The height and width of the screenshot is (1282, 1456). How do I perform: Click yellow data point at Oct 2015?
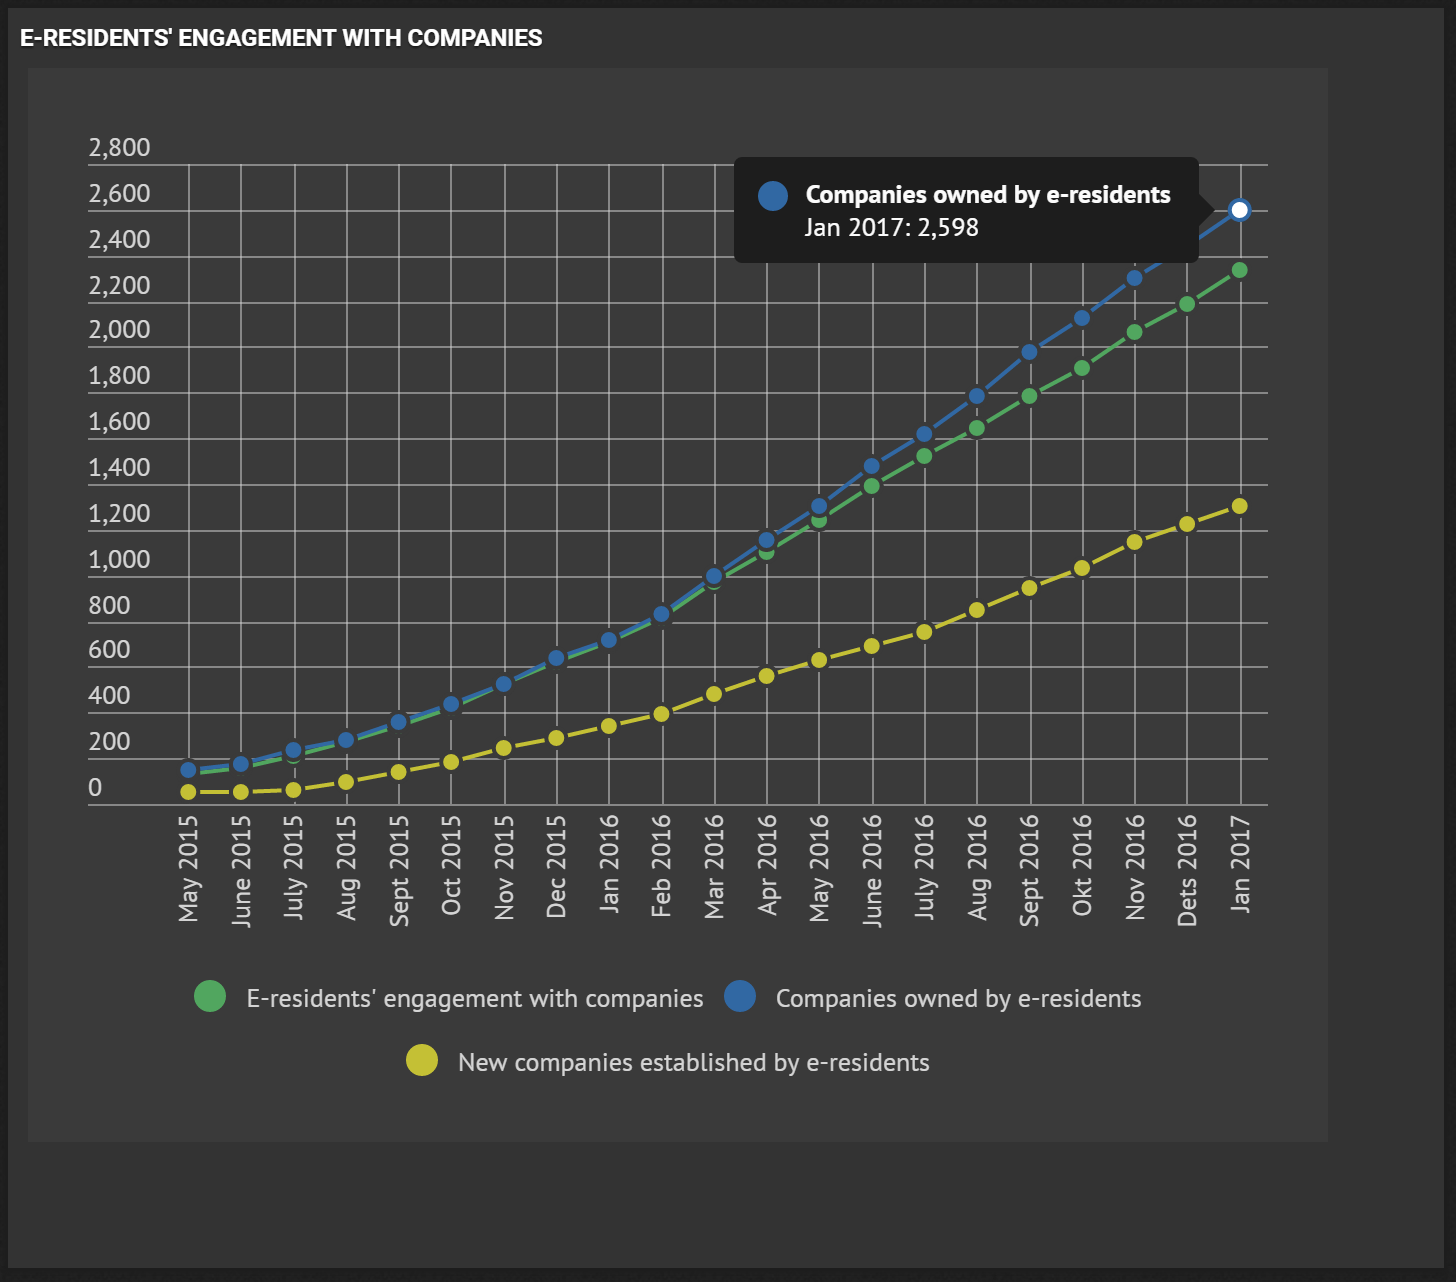[451, 762]
